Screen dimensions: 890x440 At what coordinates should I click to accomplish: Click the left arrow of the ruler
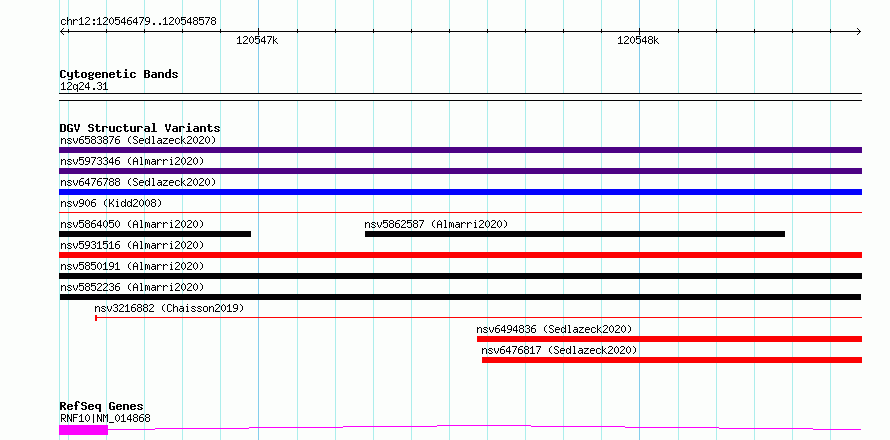(62, 32)
